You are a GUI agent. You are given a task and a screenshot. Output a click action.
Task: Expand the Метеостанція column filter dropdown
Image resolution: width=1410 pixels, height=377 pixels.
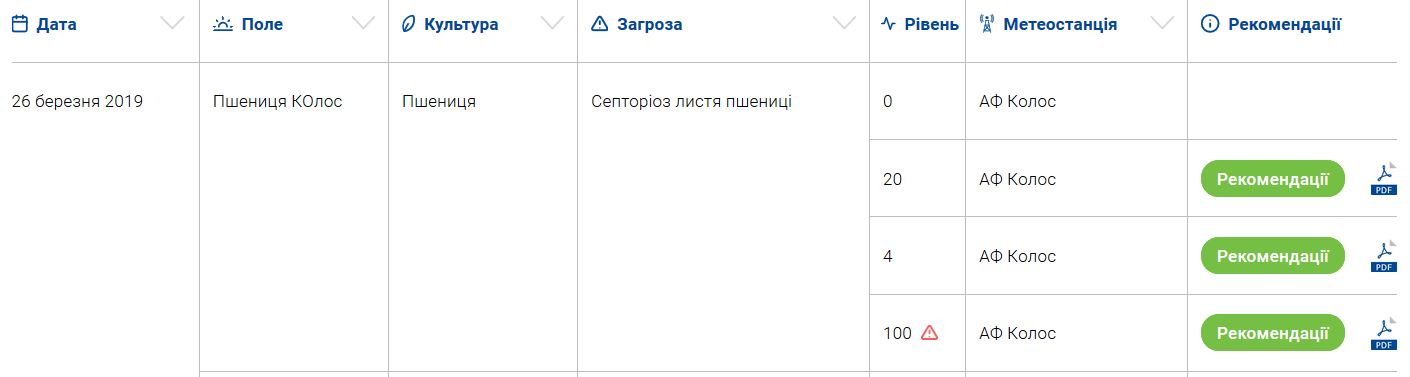click(x=1162, y=24)
